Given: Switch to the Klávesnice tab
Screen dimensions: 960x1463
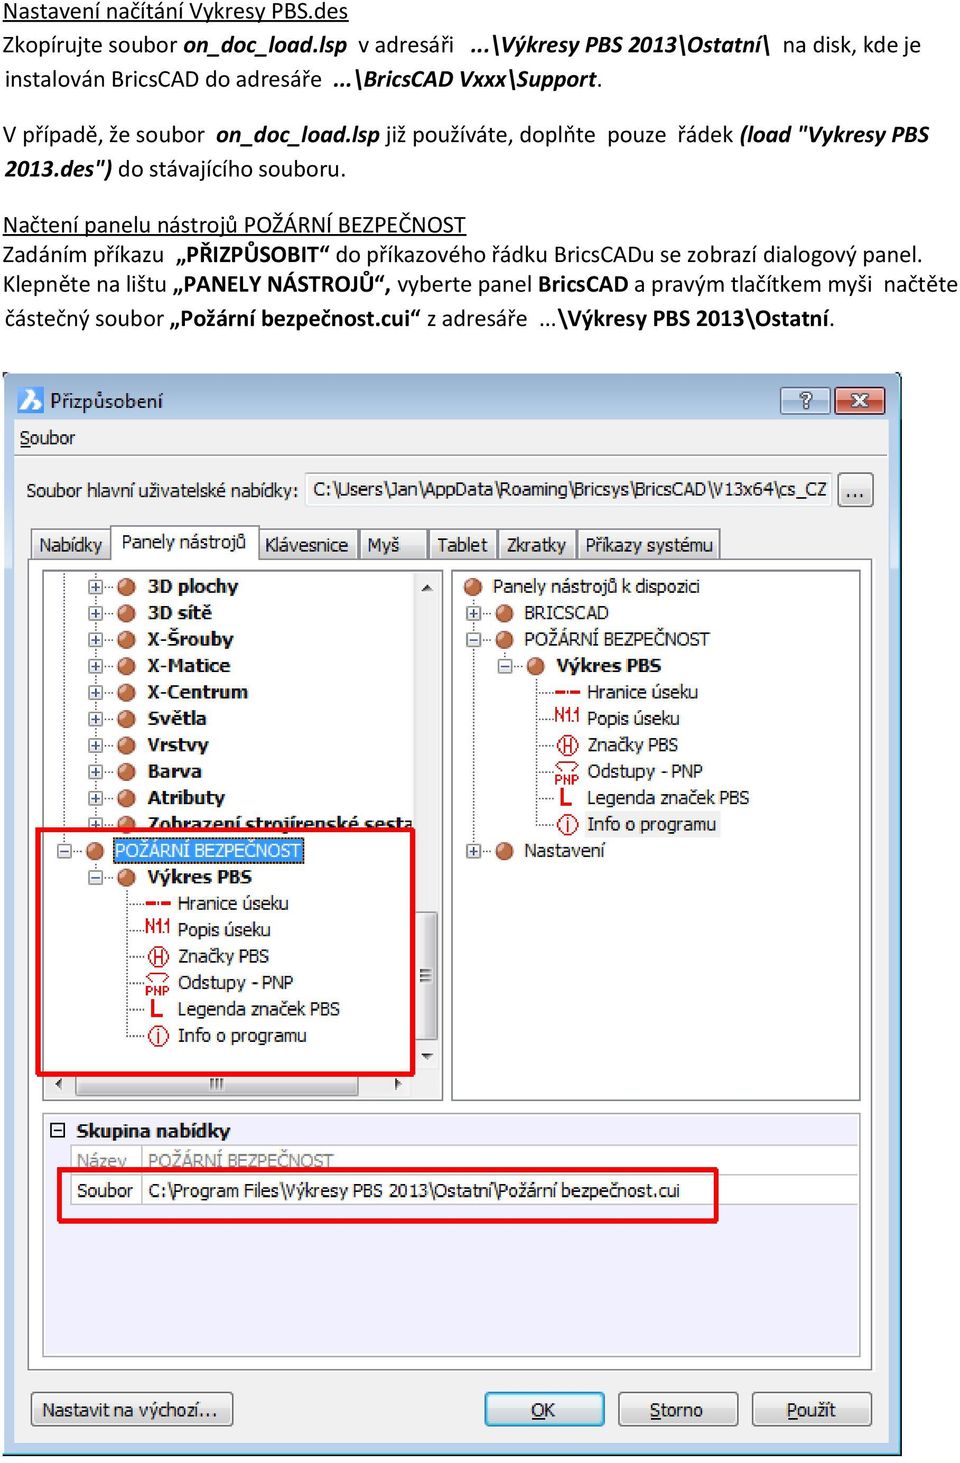Looking at the screenshot, I should coord(306,545).
